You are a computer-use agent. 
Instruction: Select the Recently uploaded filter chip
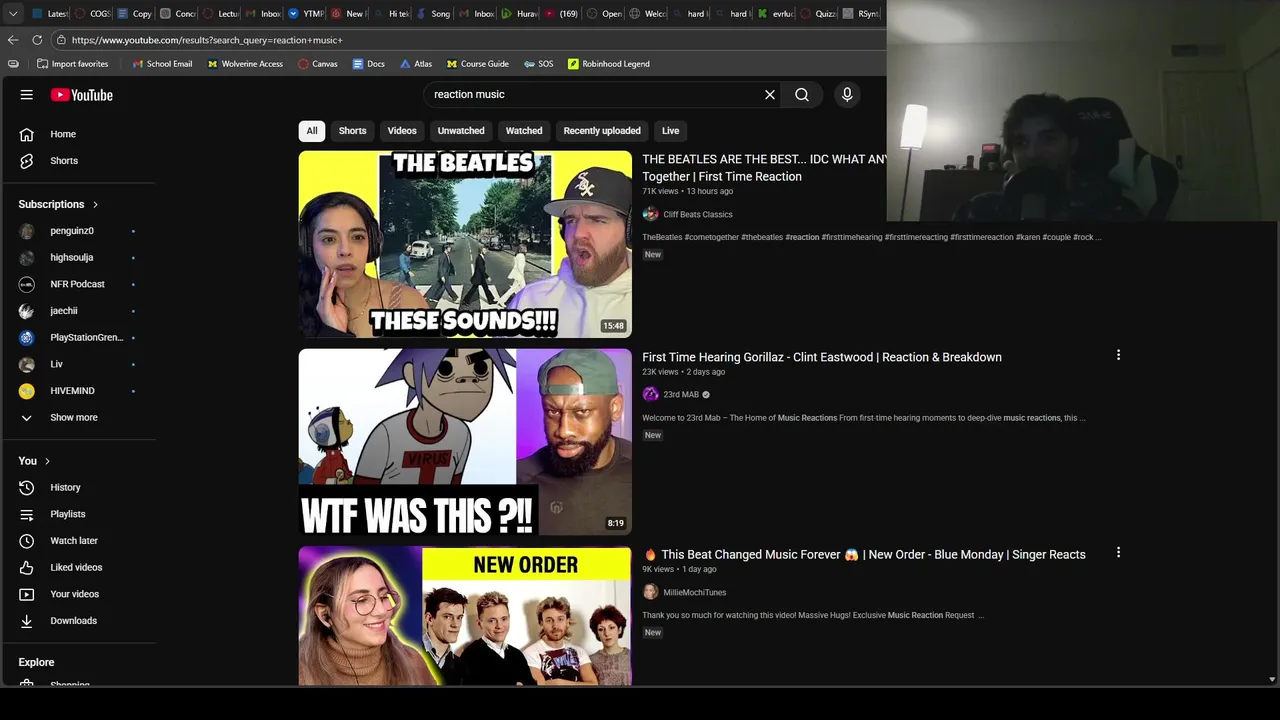(602, 131)
